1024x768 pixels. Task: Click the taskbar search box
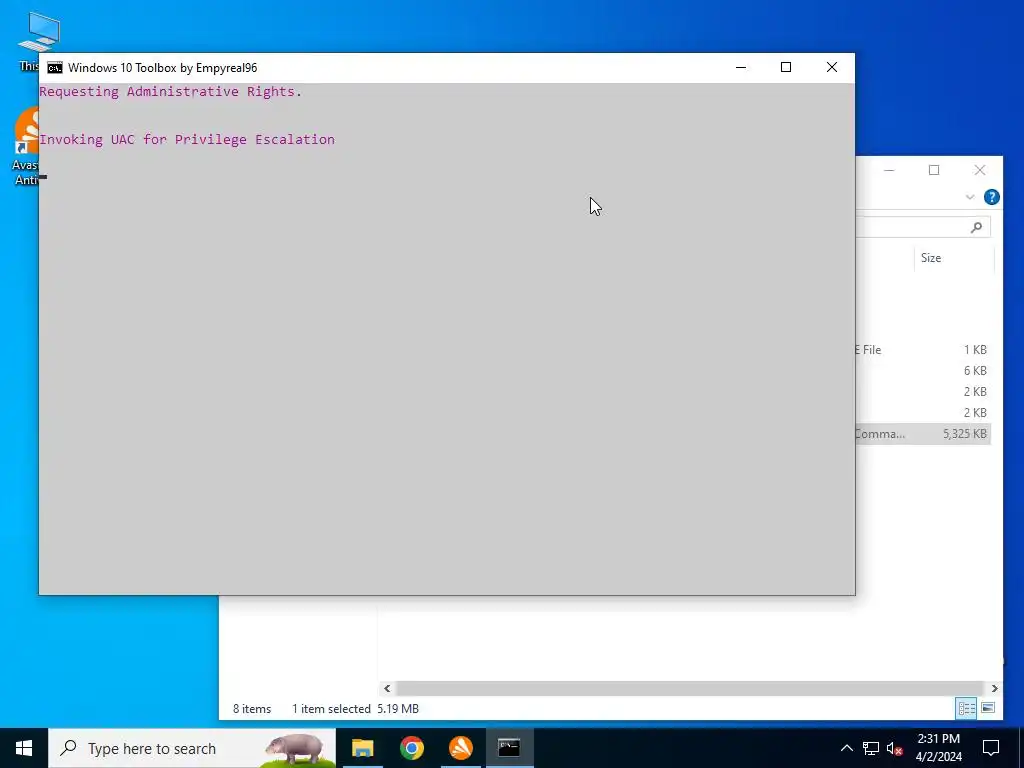coord(192,748)
